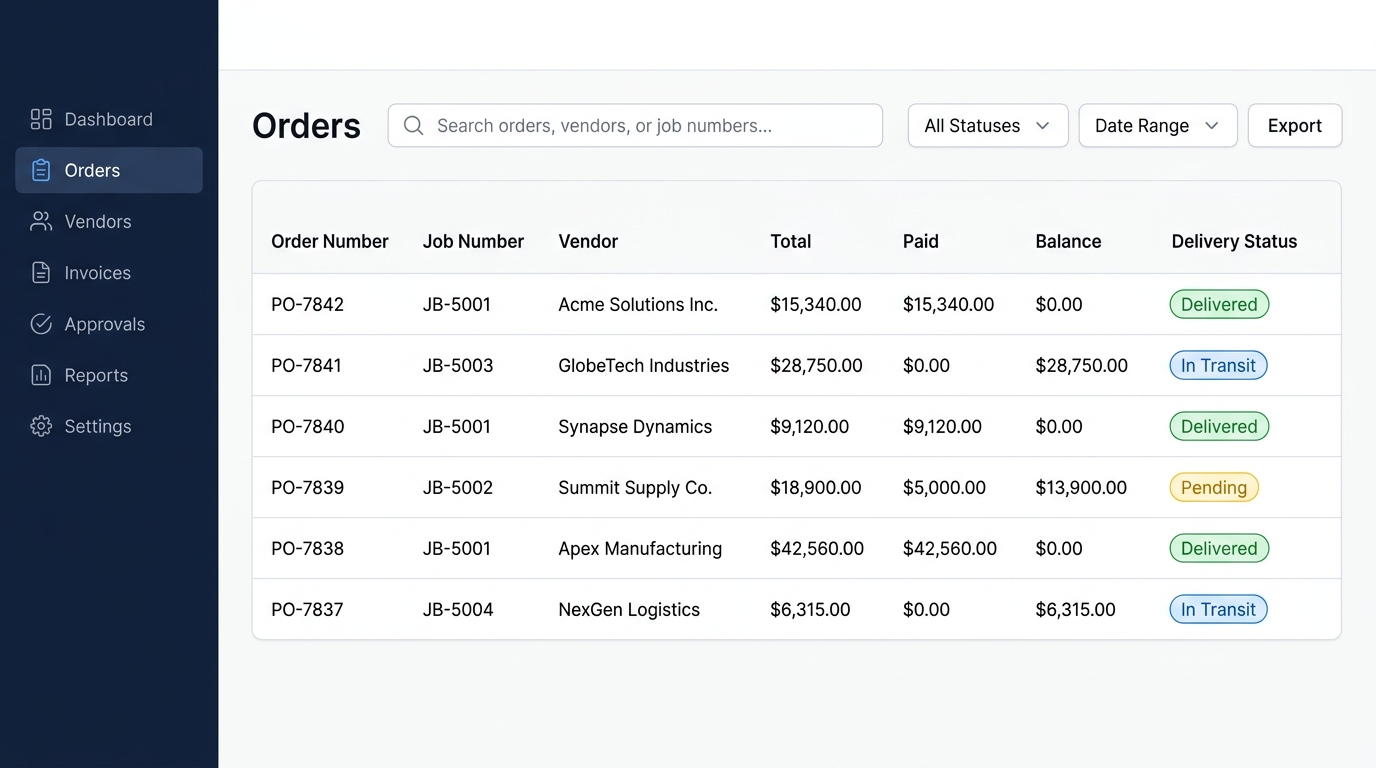Click the Reports chart icon
The image size is (1376, 768).
click(x=41, y=375)
